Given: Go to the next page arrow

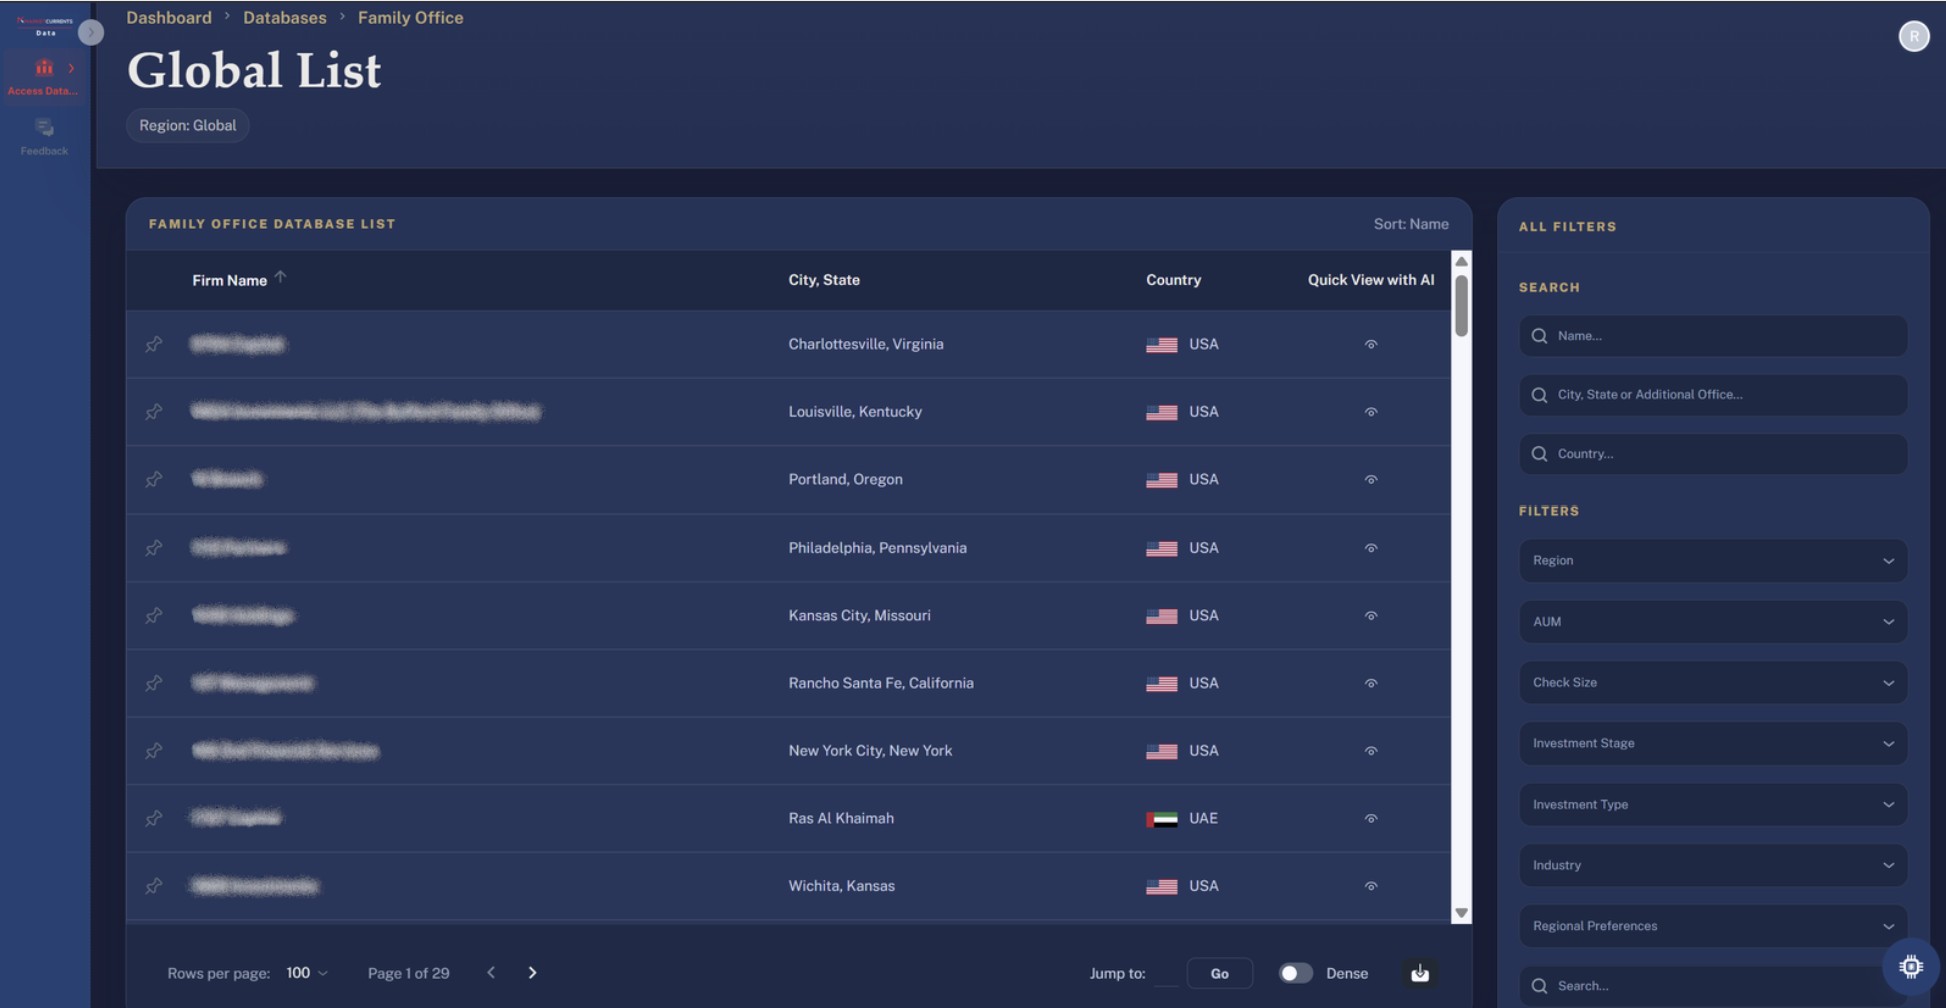Looking at the screenshot, I should [532, 973].
